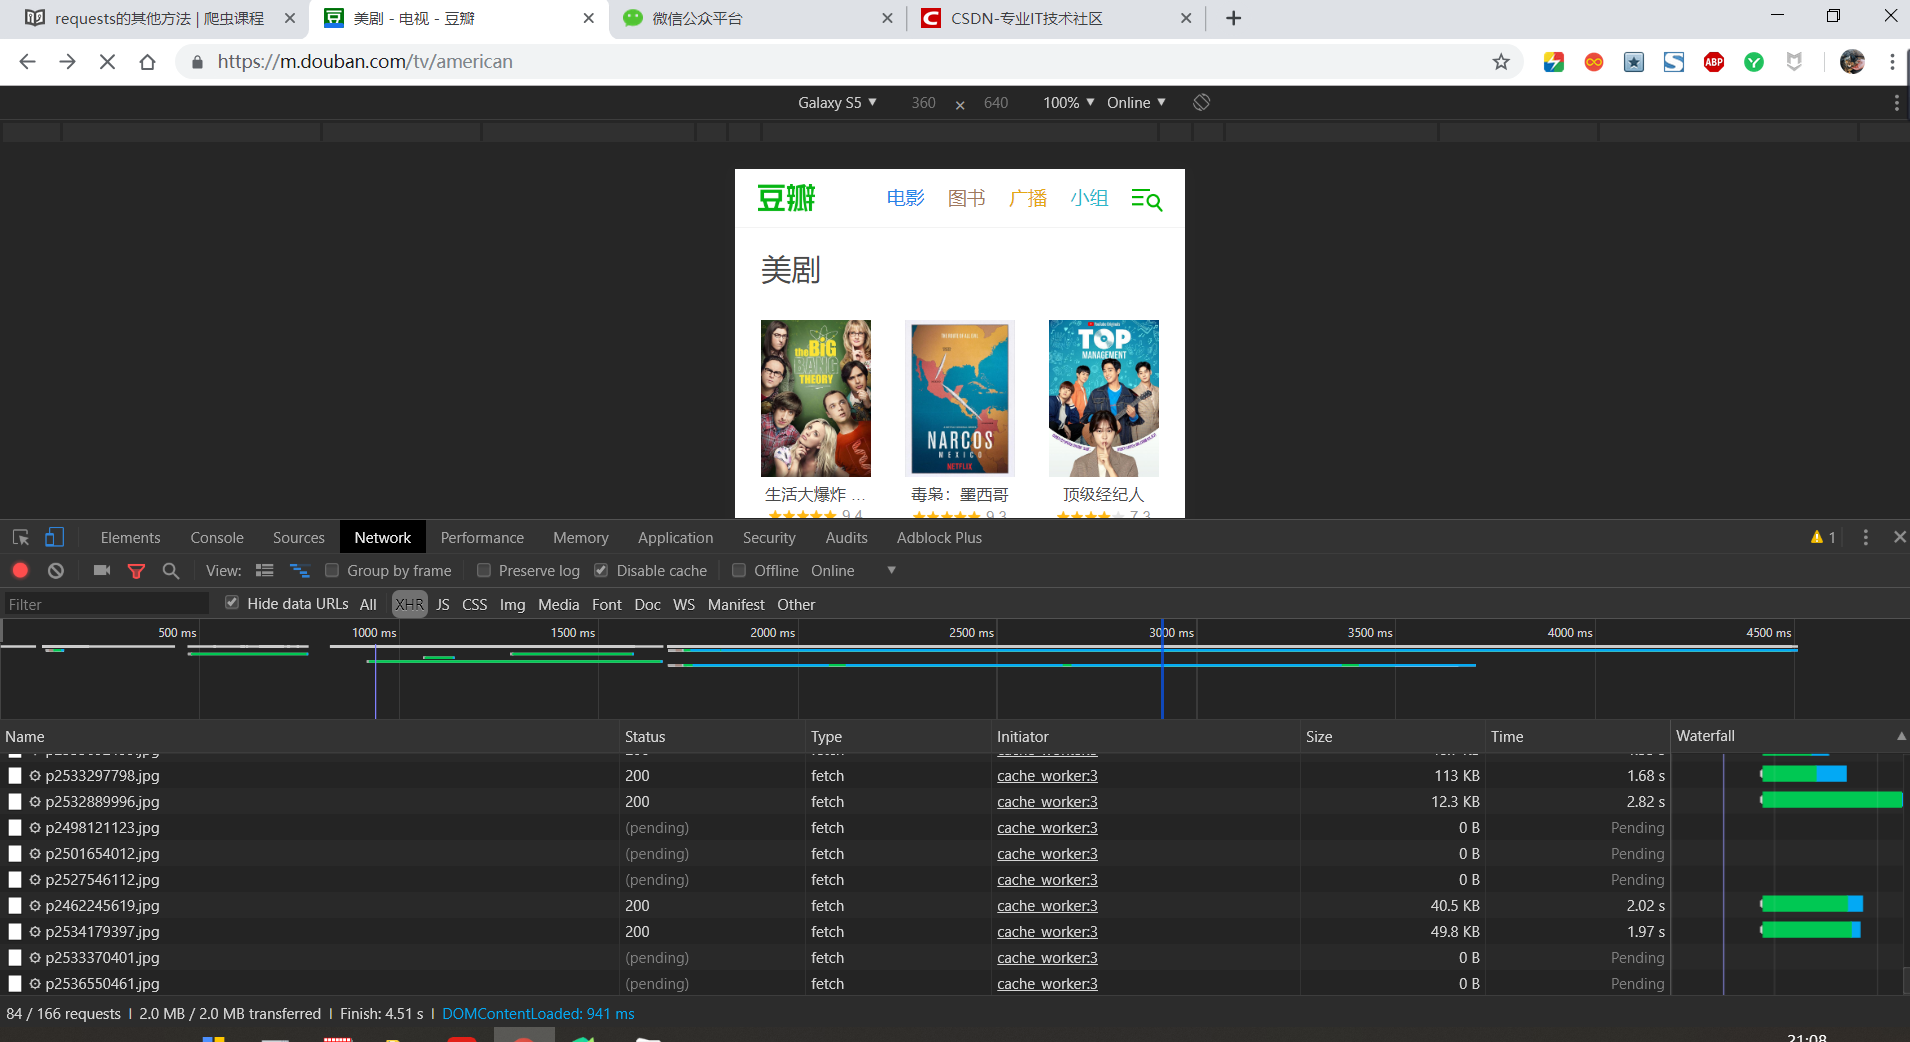This screenshot has height=1042, width=1910.
Task: Open the 100% zoom dropdown
Action: (1068, 102)
